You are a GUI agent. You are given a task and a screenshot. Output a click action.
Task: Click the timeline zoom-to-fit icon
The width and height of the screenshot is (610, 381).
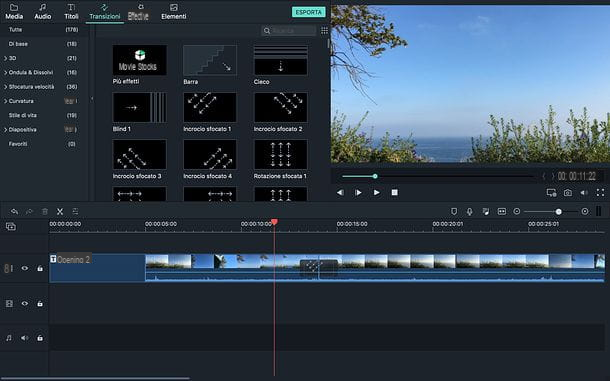[502, 211]
